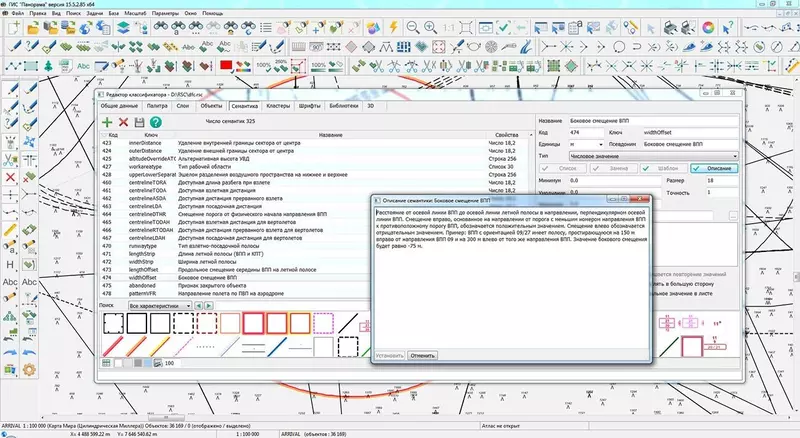Open the Тип dropdown showing Числовое значение
Image resolution: width=800 pixels, height=438 pixels.
pyautogui.click(x=653, y=156)
